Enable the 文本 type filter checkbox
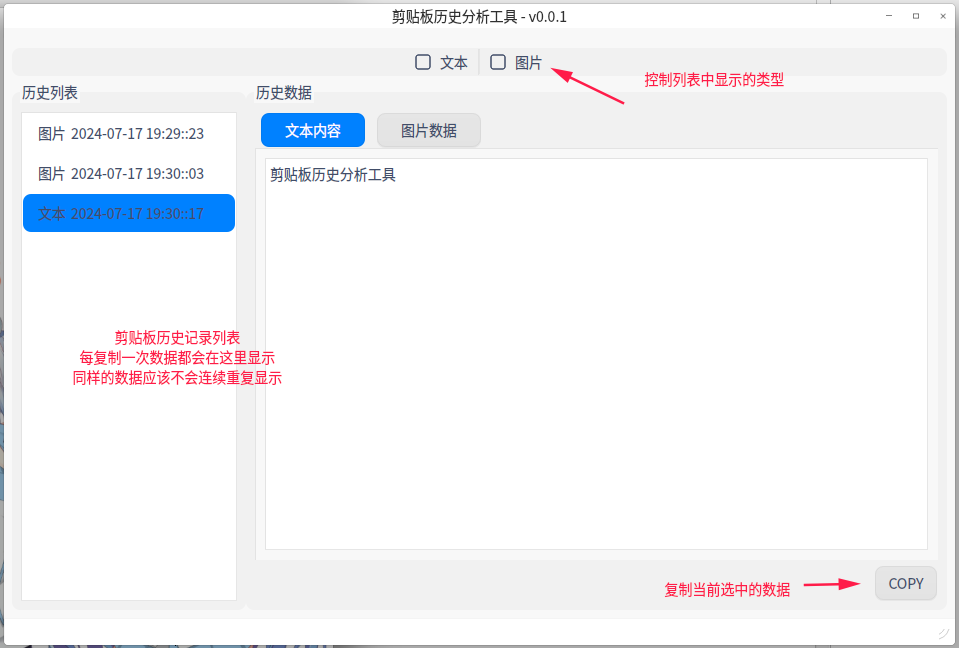This screenshot has width=959, height=648. click(424, 62)
